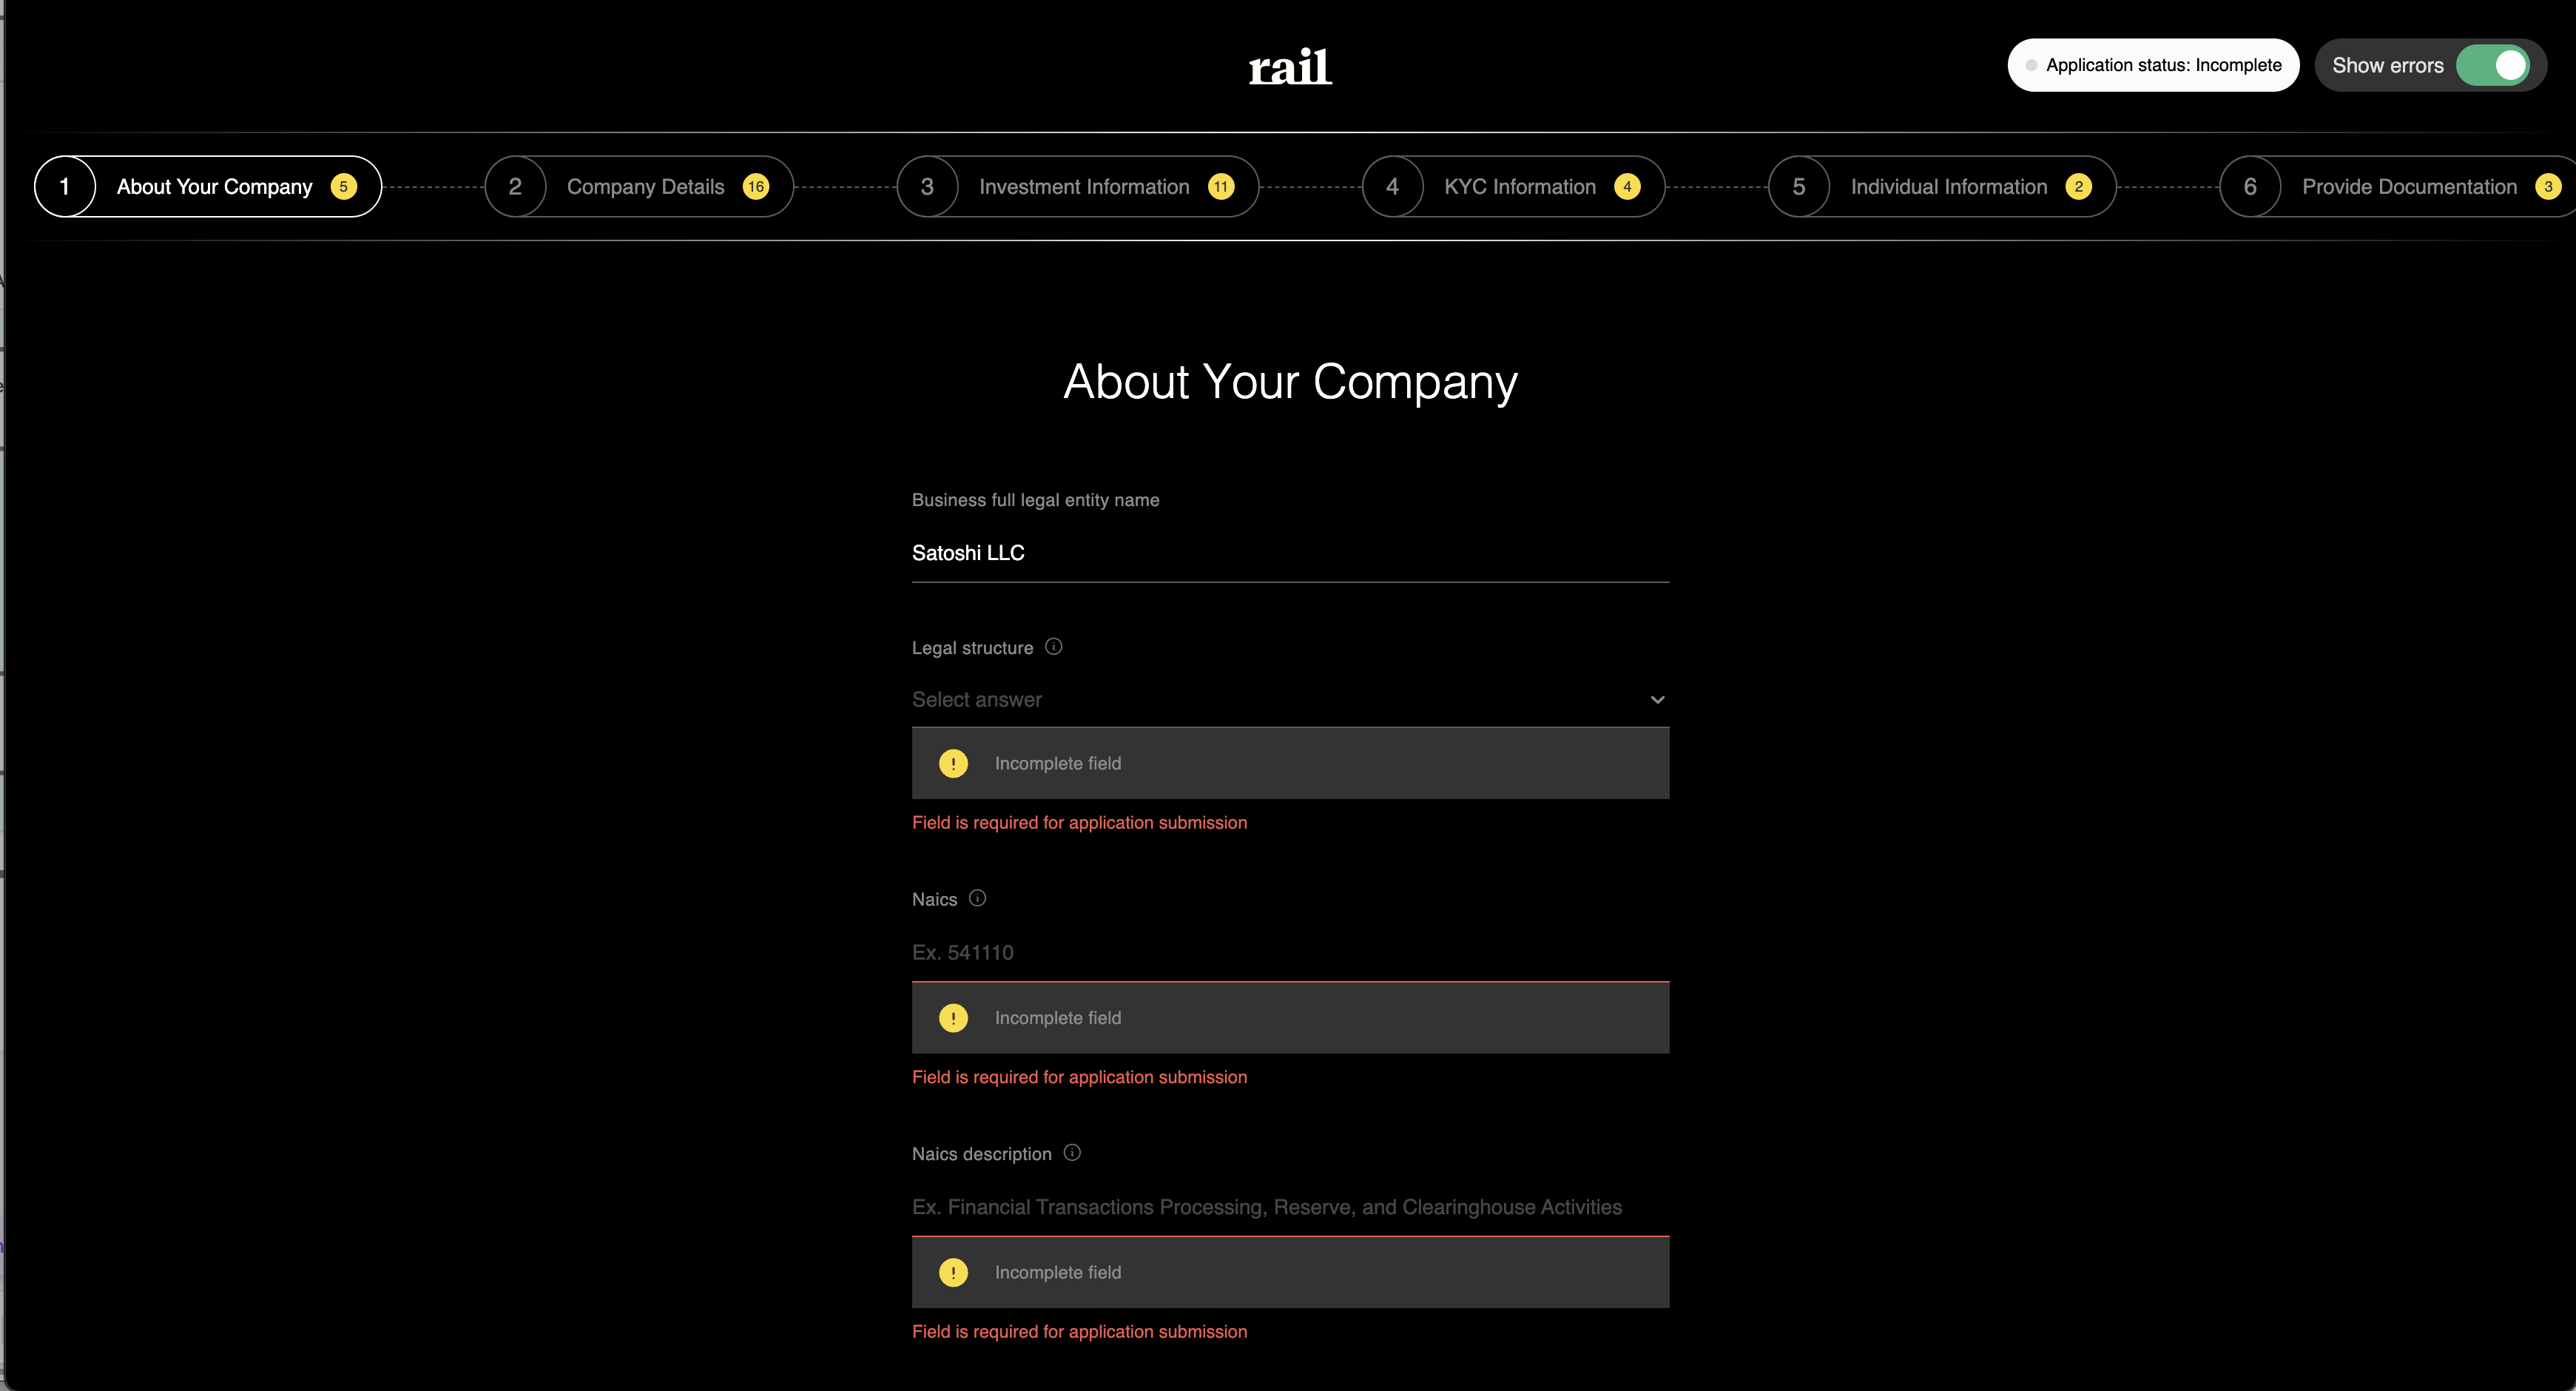Click the Satoshi LLC name field

(x=1290, y=553)
